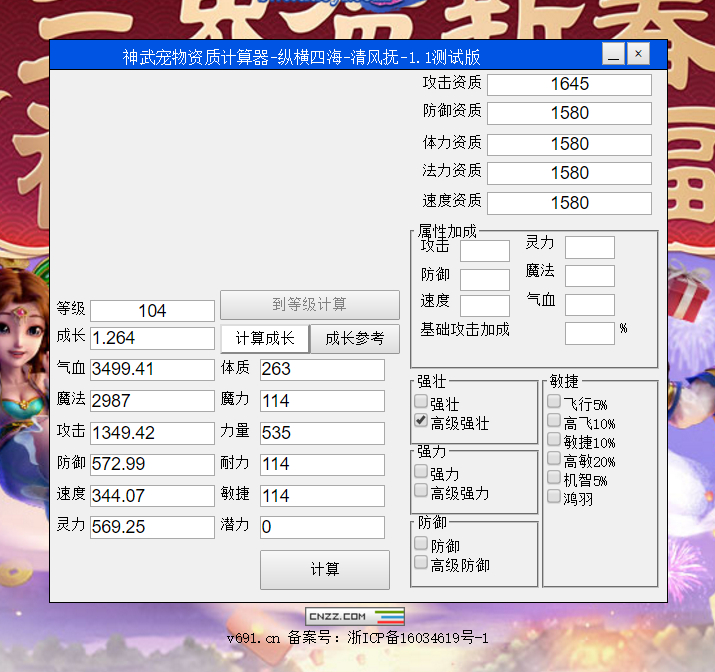Enable the 高敏20% checkbox
The height and width of the screenshot is (672, 715).
554,458
